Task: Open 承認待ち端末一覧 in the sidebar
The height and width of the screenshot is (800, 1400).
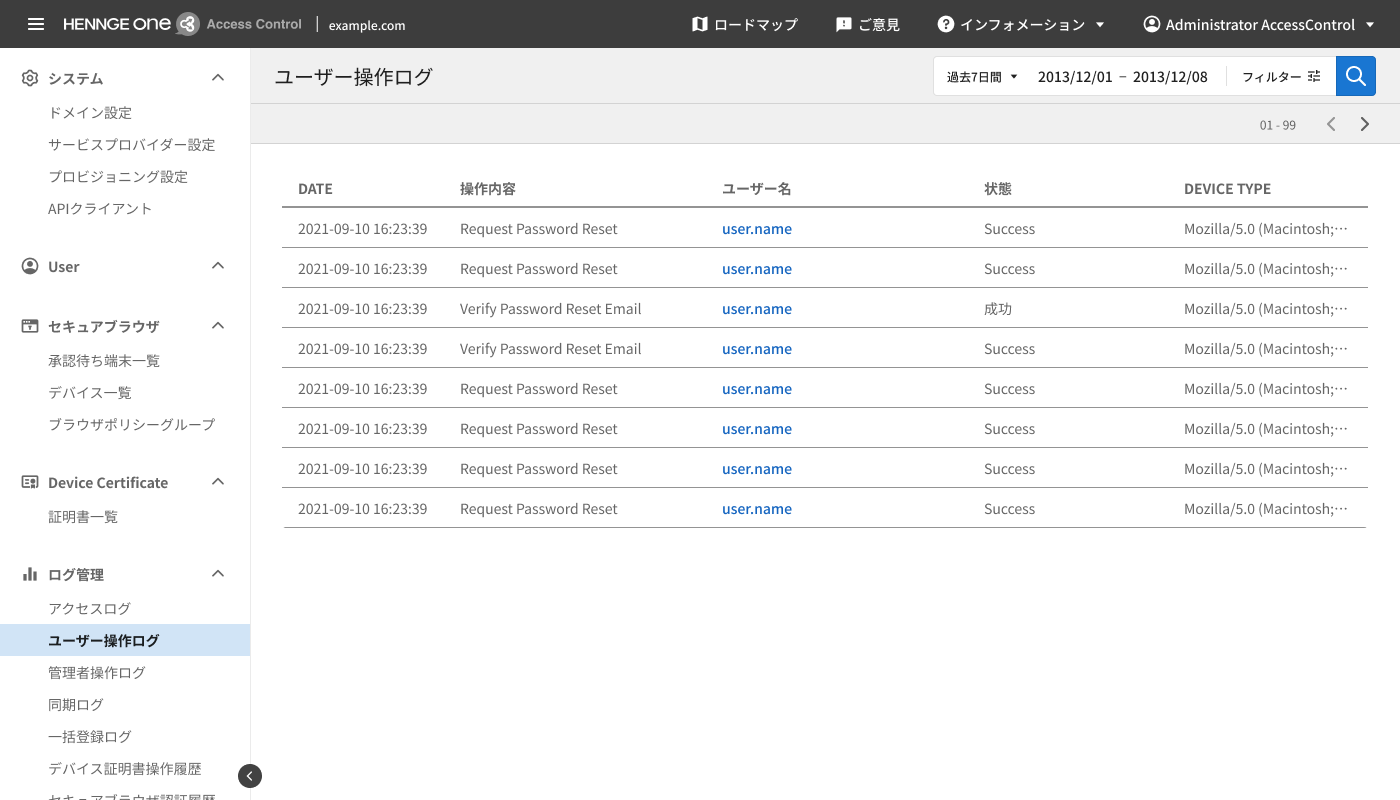Action: click(x=104, y=361)
